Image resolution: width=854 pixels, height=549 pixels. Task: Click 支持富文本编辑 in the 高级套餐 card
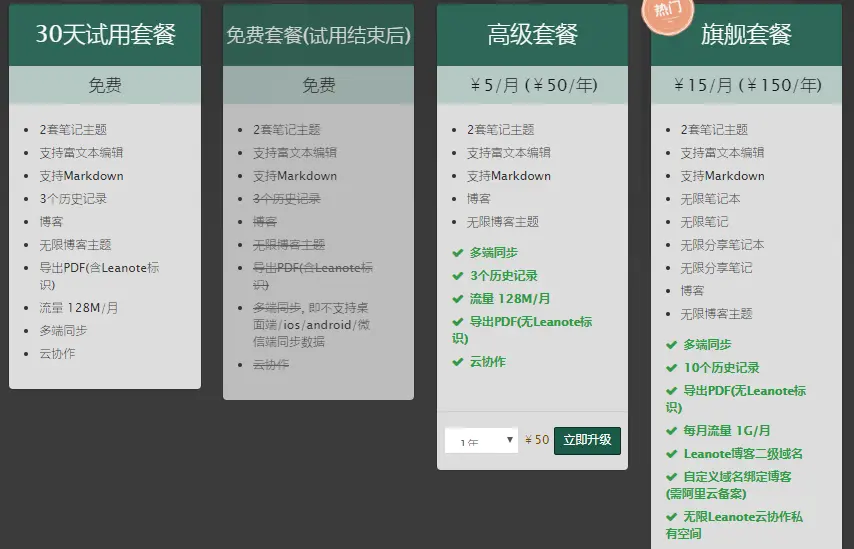509,152
